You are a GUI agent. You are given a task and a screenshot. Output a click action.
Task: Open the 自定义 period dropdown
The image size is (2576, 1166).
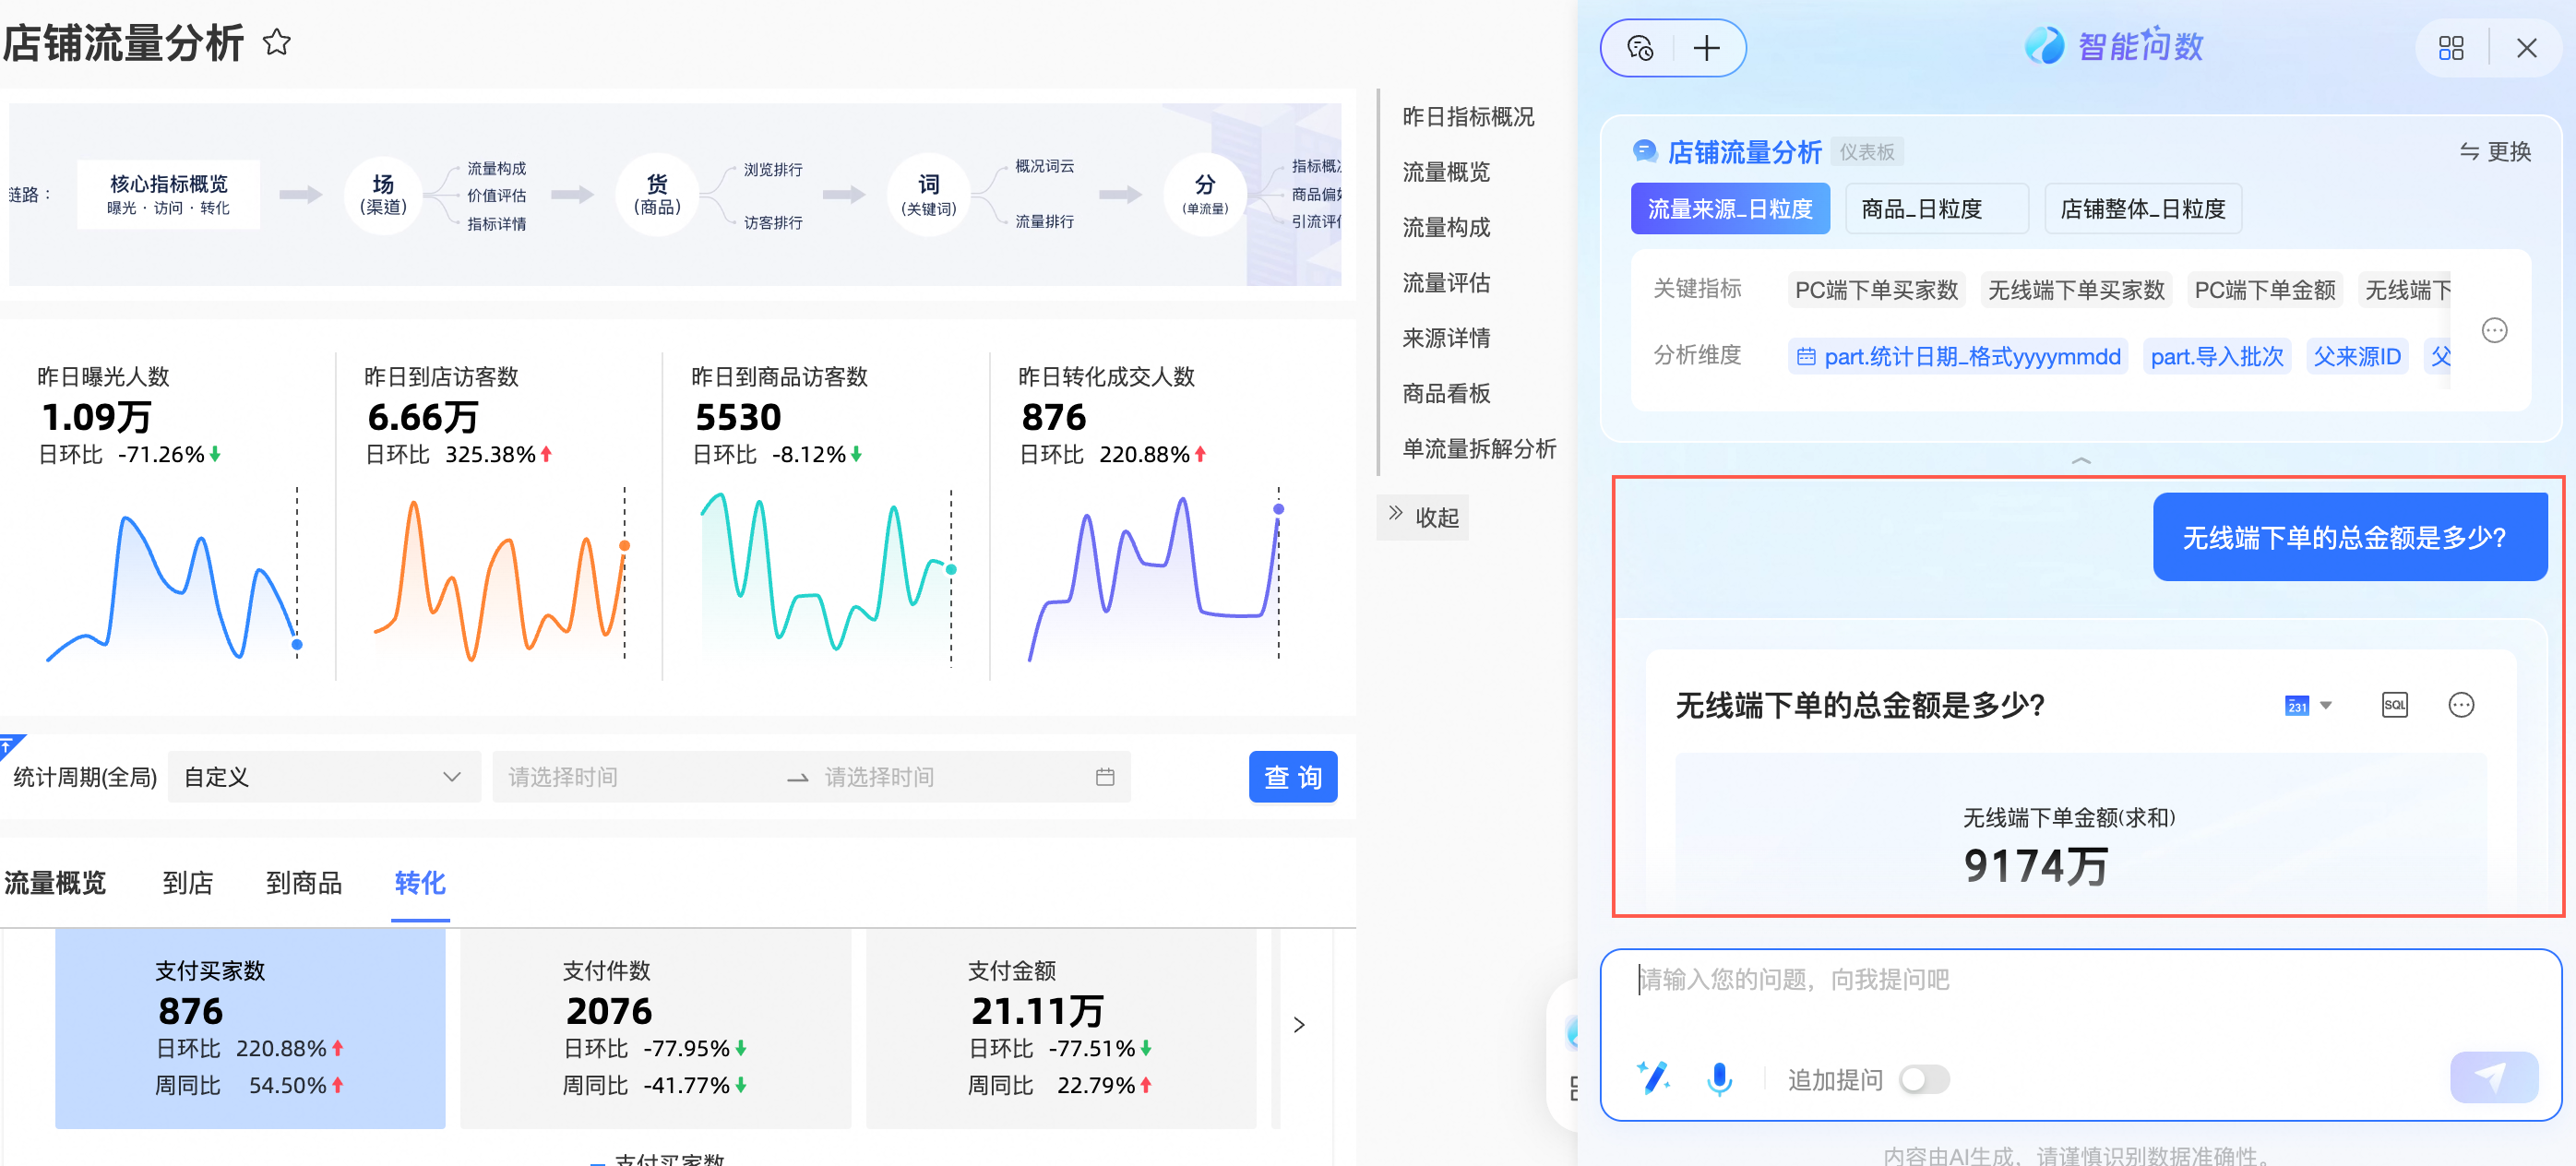point(324,777)
